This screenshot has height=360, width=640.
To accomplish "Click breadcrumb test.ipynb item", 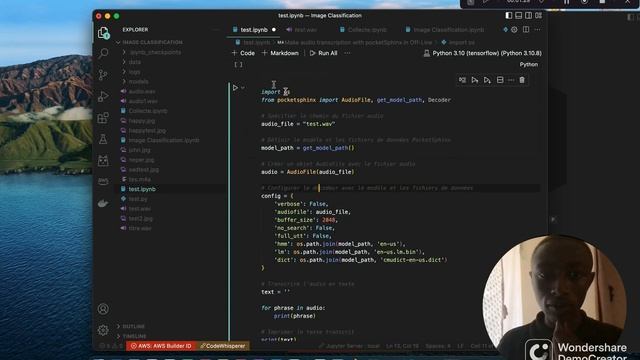I will [x=253, y=42].
